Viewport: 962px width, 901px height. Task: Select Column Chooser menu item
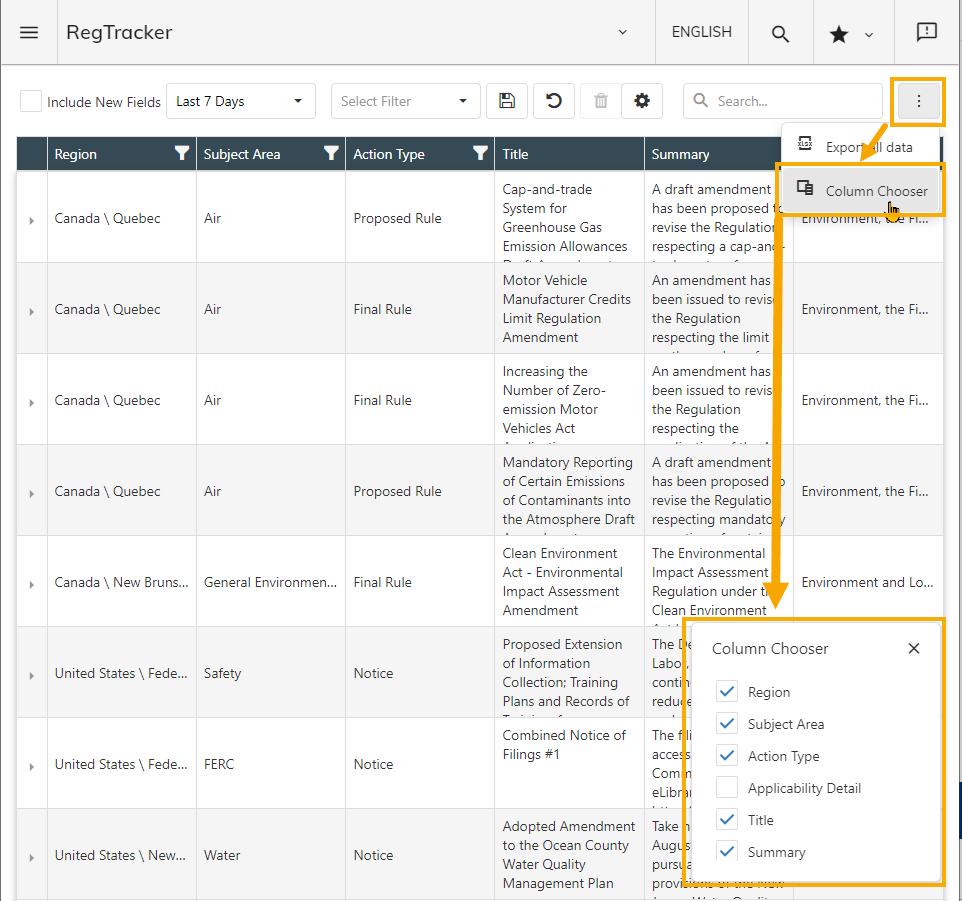coord(861,190)
